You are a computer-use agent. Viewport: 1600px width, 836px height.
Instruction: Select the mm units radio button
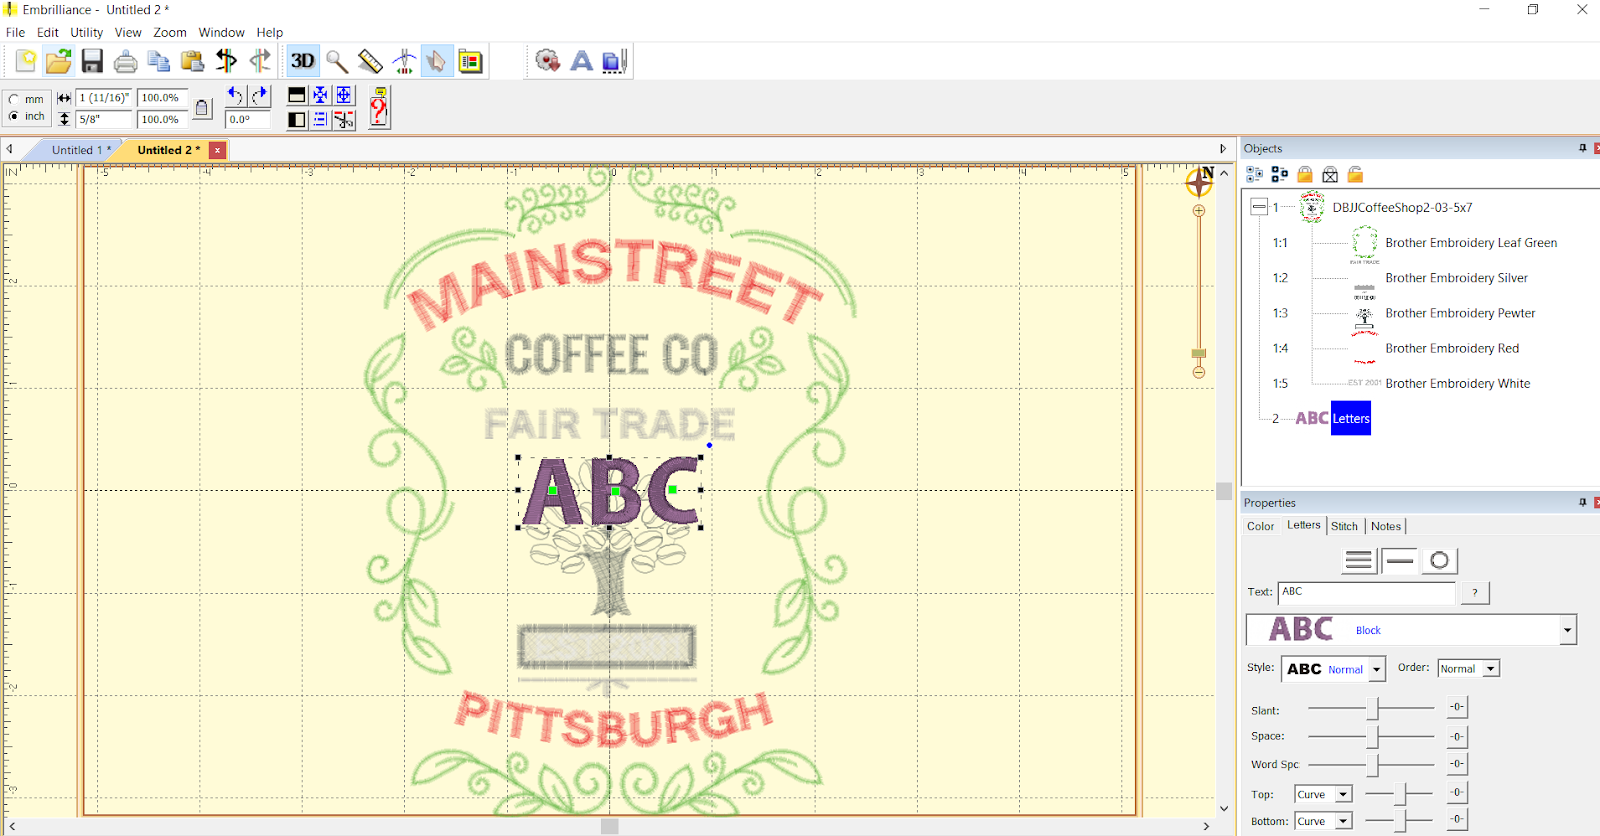tap(14, 99)
